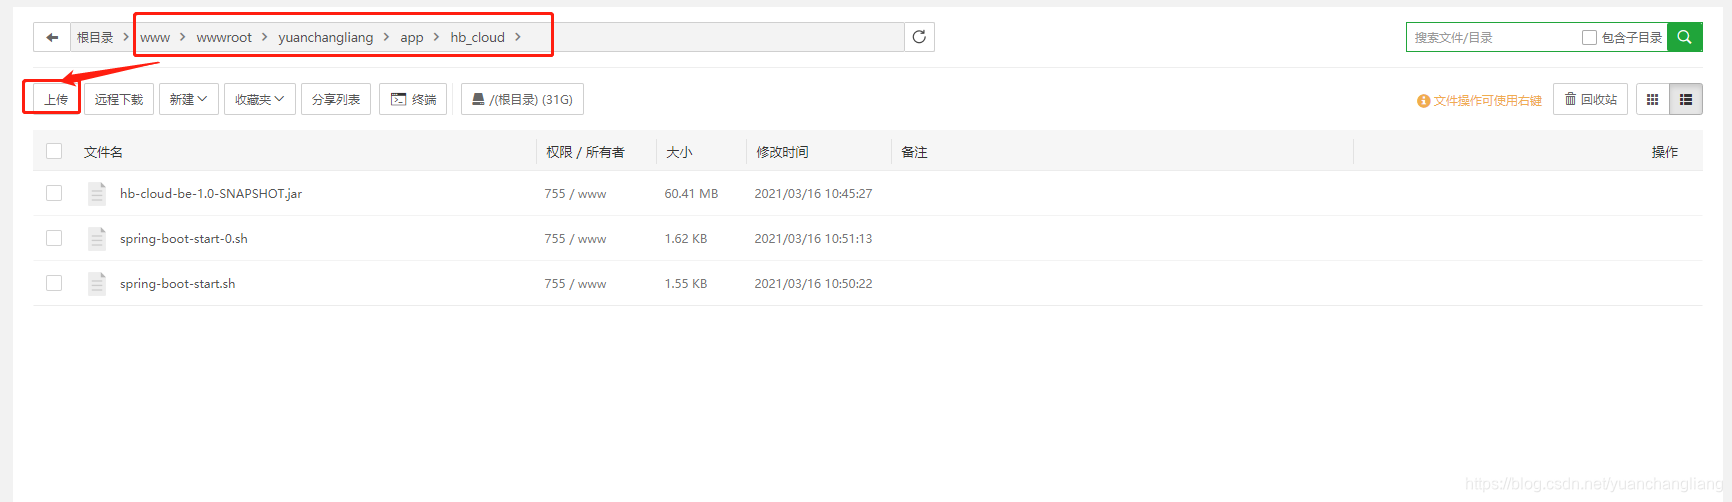Expand the 收藏夹 dropdown
Viewport: 1732px width, 502px height.
[x=260, y=99]
